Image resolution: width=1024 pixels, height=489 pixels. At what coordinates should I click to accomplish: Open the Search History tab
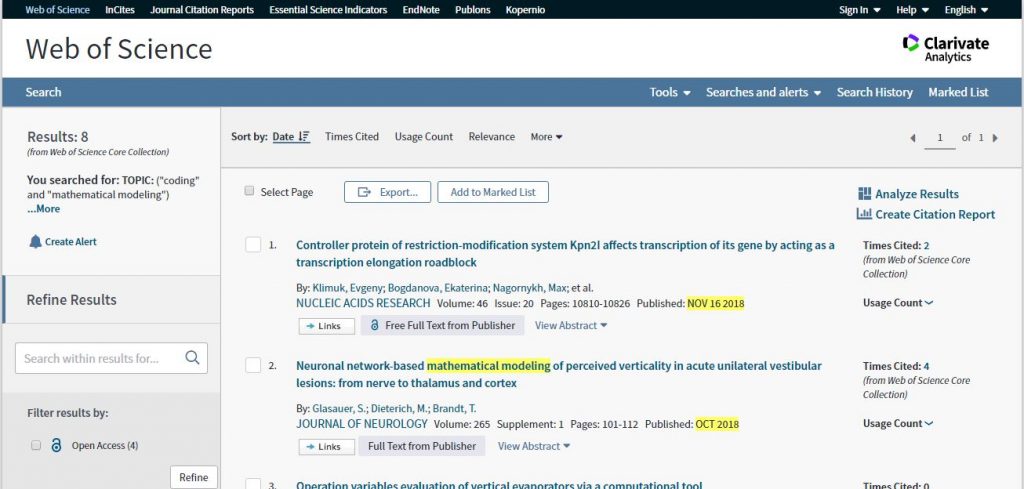(874, 92)
